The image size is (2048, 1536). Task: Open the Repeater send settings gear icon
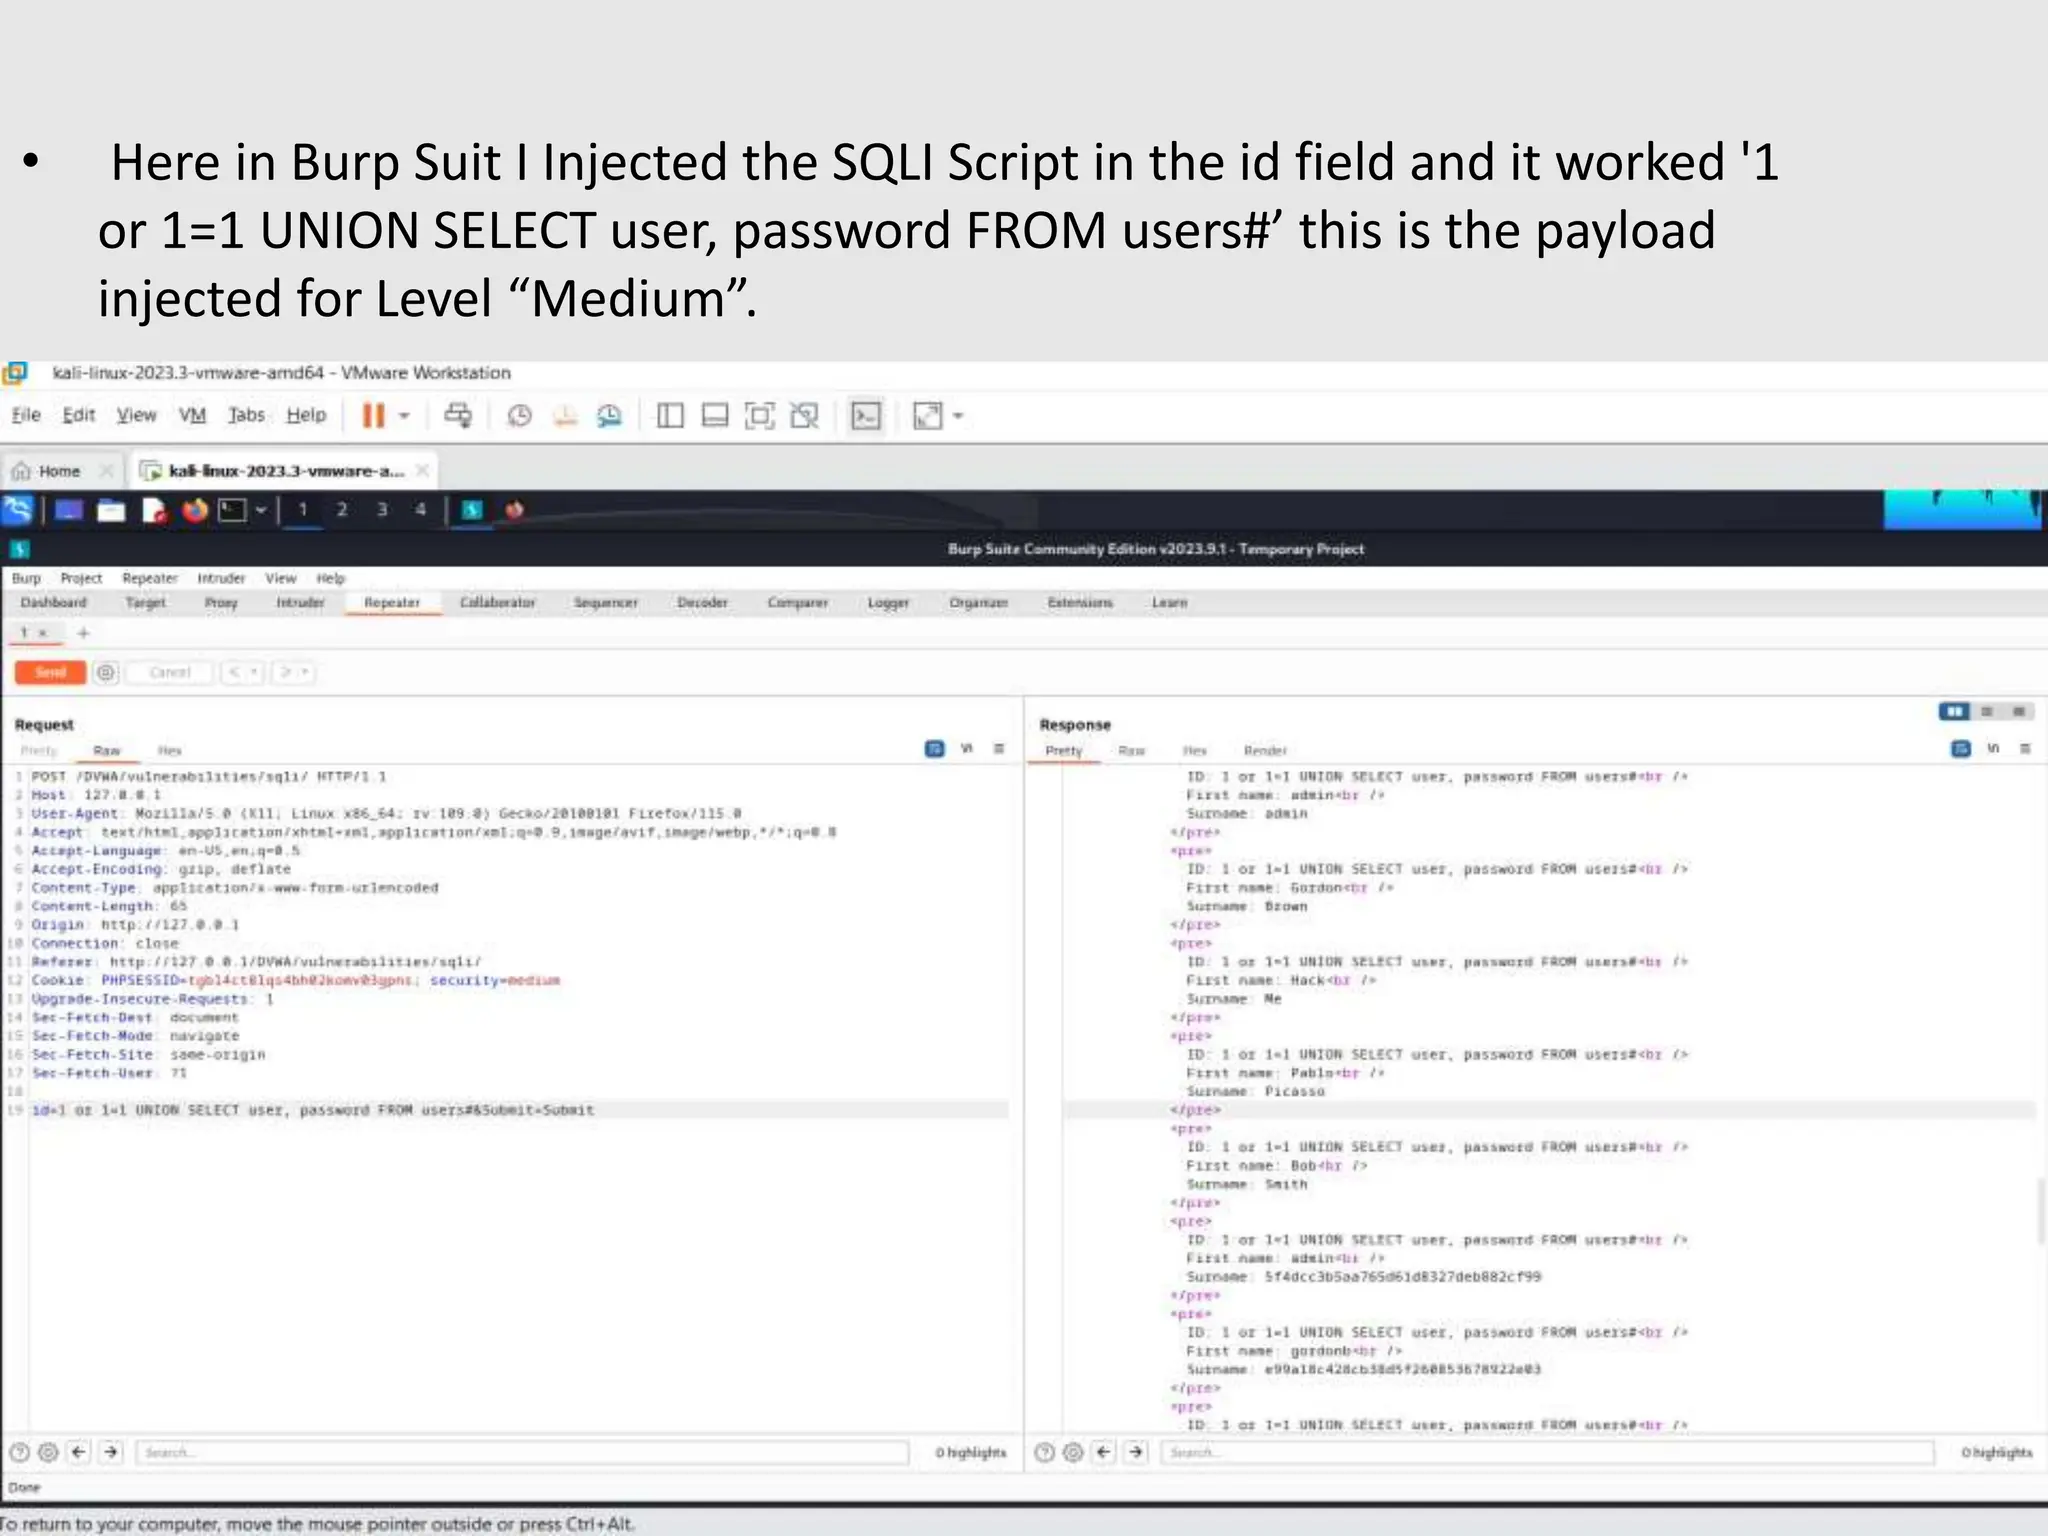[x=106, y=672]
